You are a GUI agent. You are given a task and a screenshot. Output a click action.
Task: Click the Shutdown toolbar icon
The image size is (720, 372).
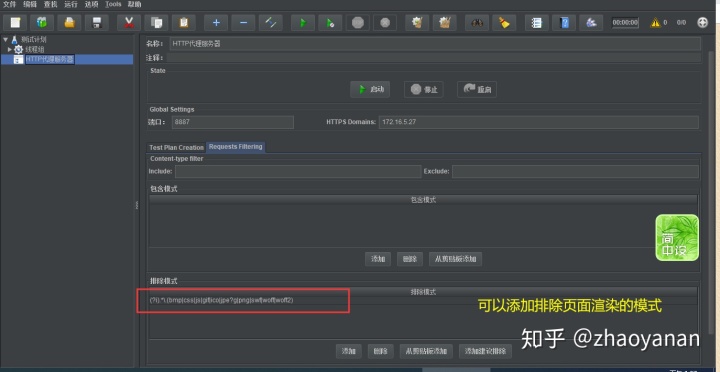[385, 22]
